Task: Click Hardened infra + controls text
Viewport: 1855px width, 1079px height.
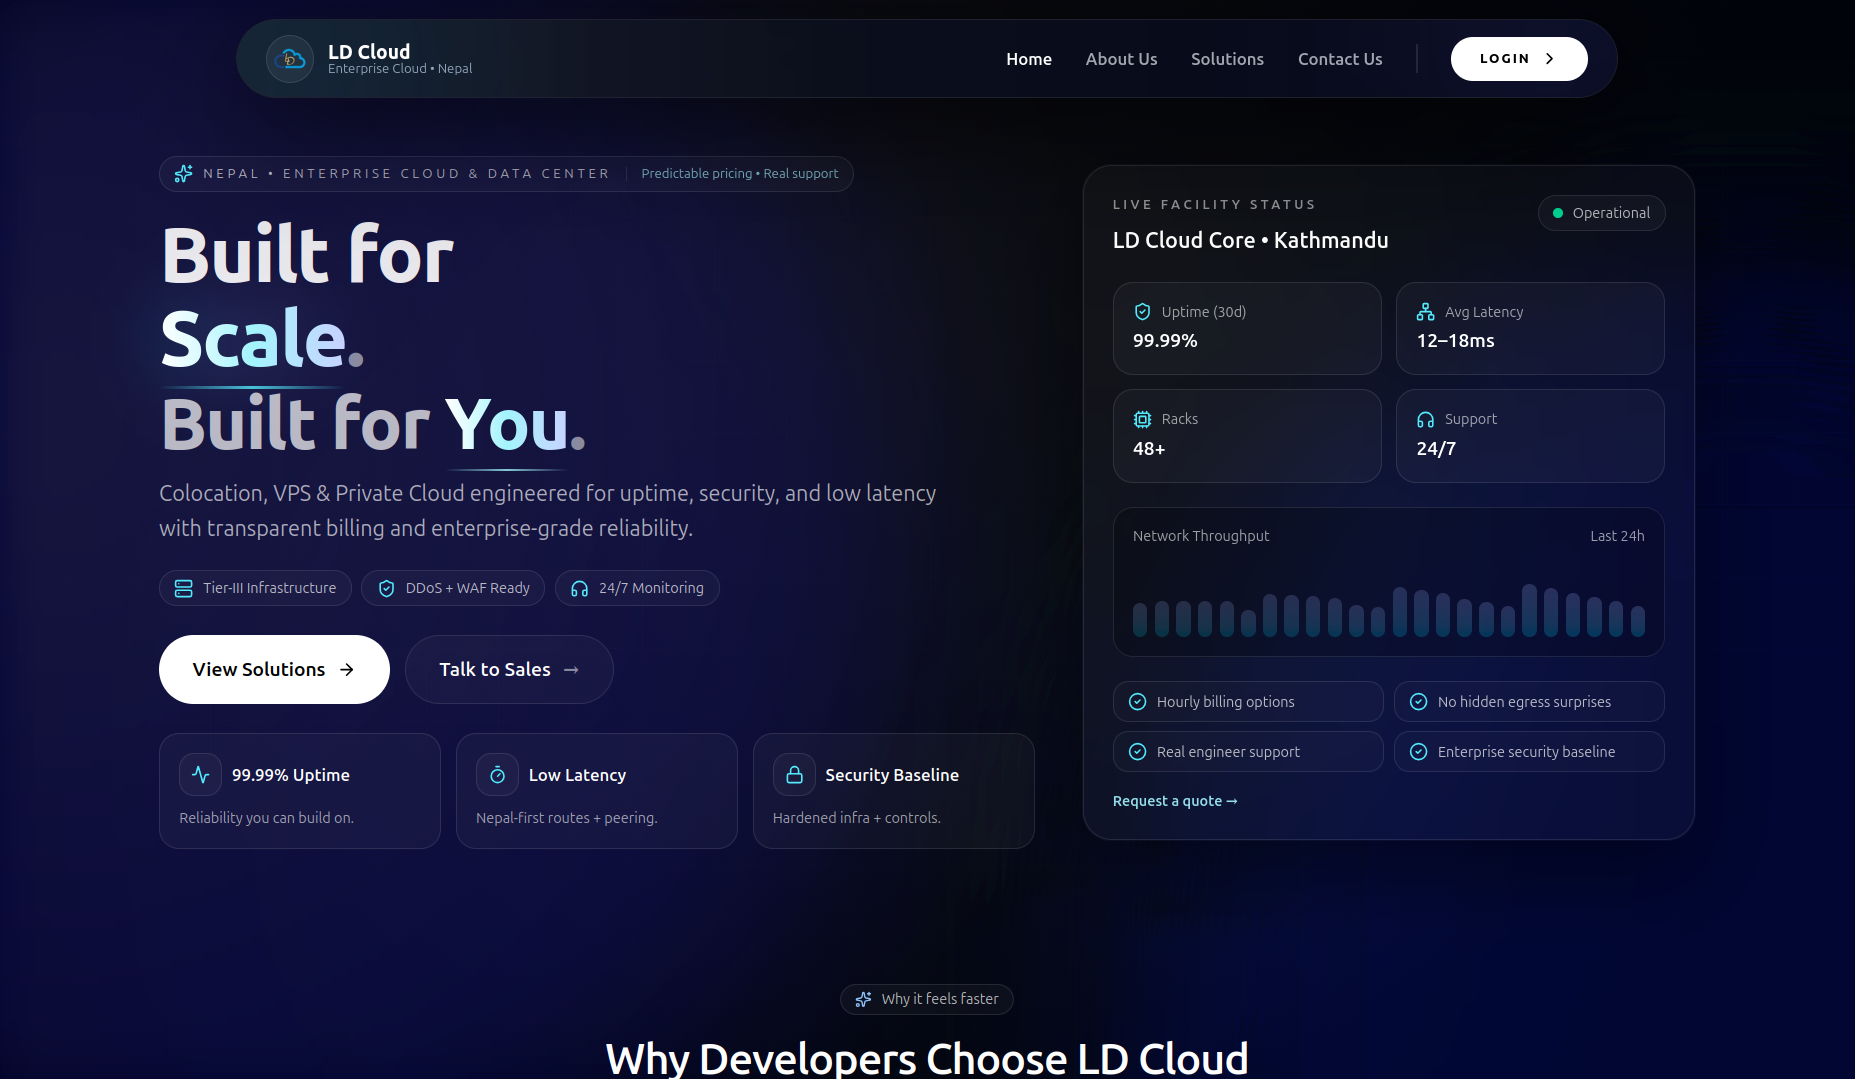Action: point(856,818)
